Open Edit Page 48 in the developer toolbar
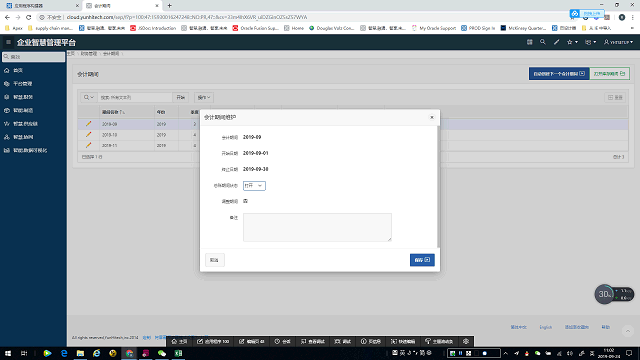The image size is (640, 360). pyautogui.click(x=252, y=341)
